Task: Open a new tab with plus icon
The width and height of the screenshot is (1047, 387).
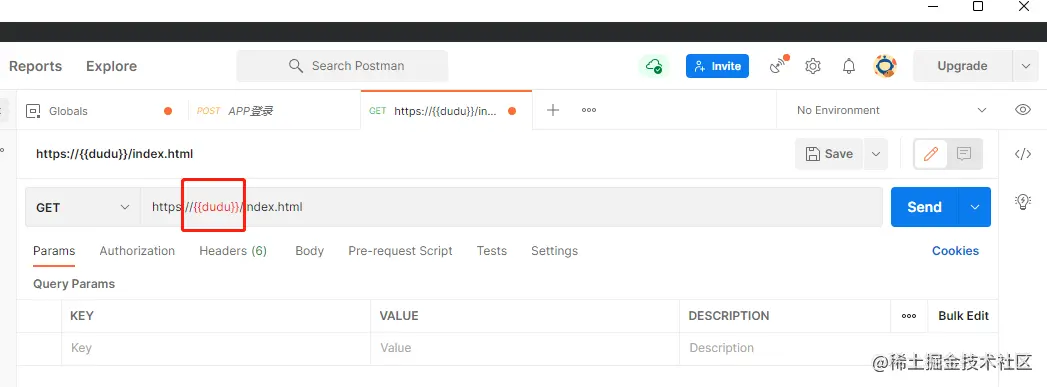Action: (553, 110)
